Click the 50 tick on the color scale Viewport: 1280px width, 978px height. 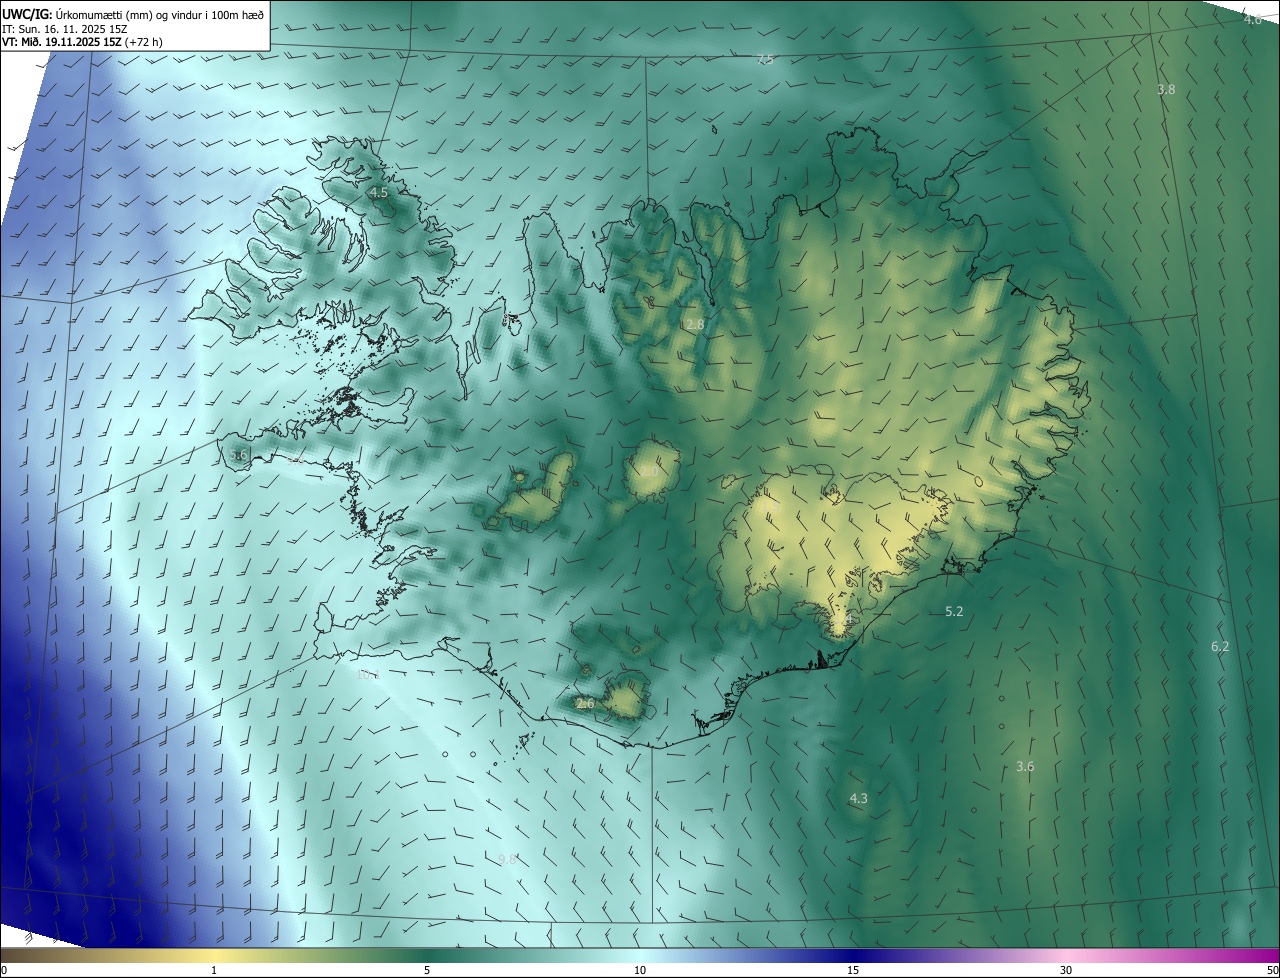(x=1272, y=970)
